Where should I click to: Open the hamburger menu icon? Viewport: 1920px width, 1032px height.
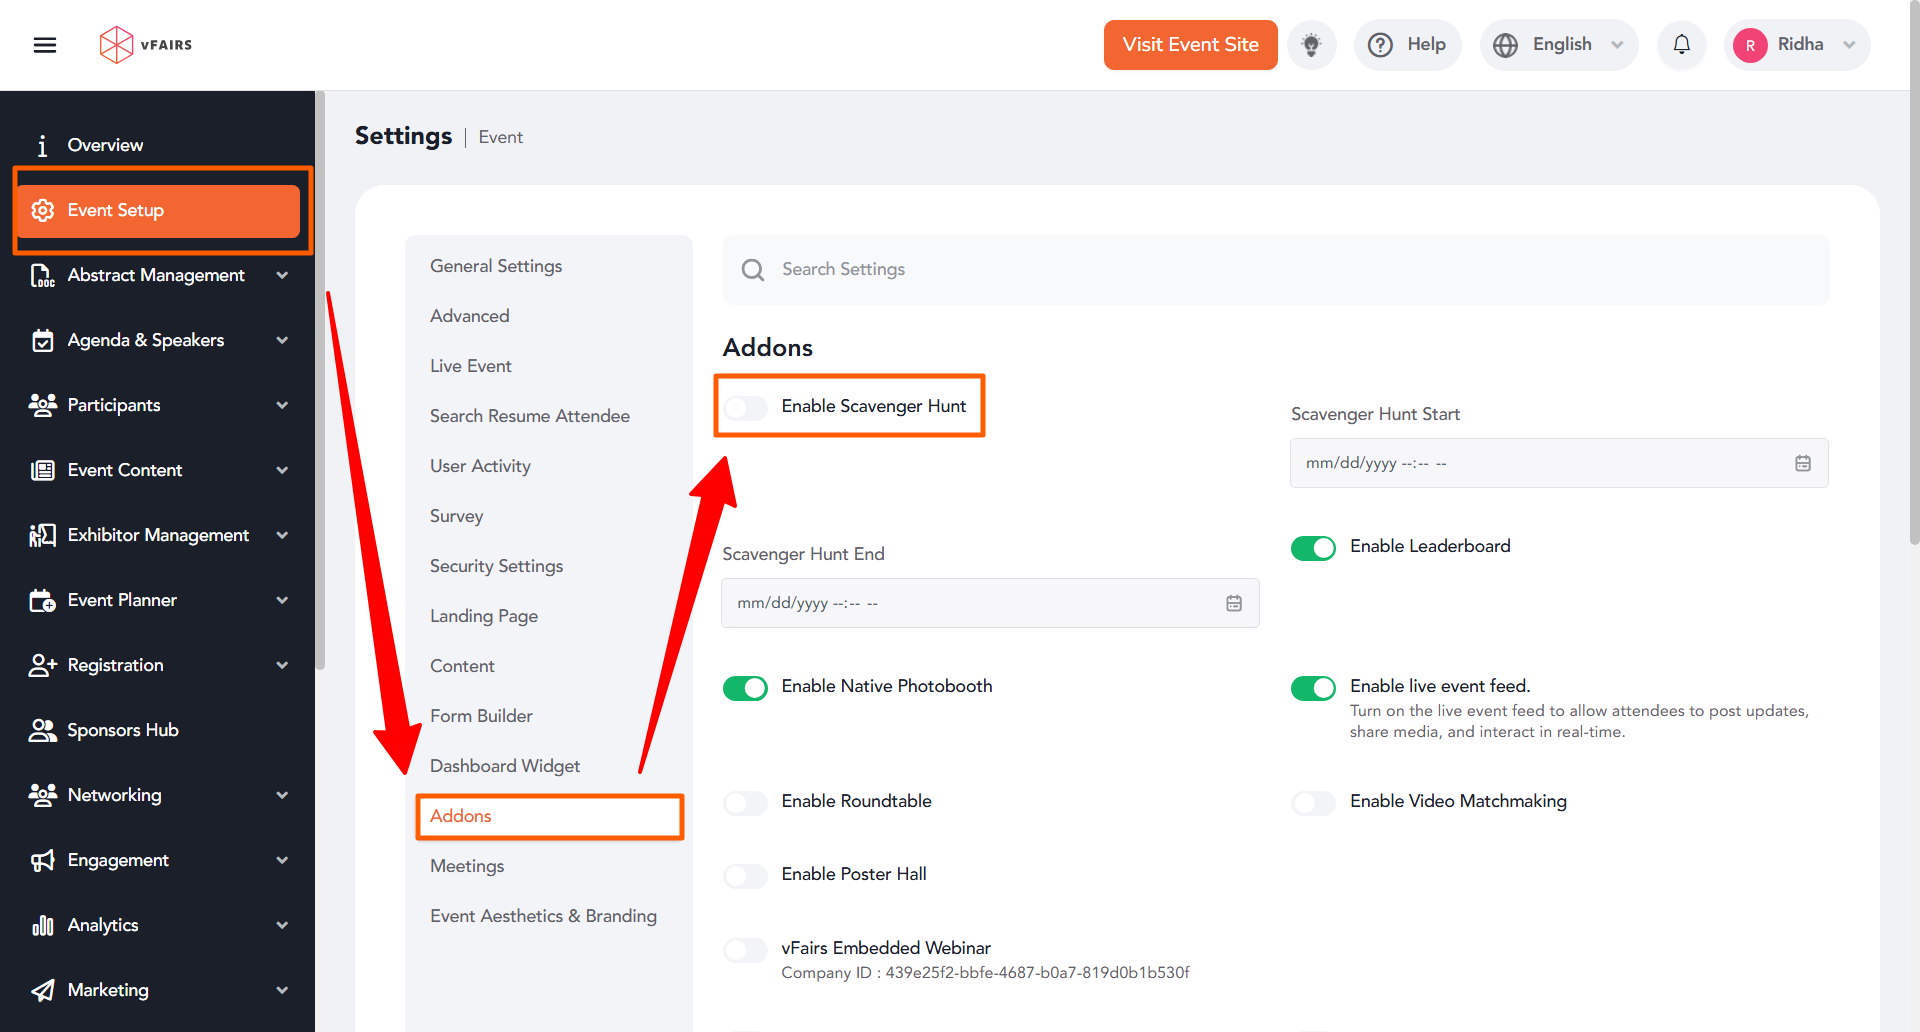(45, 45)
